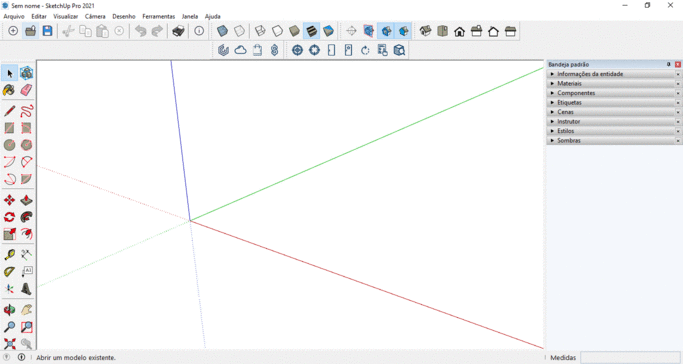
Task: Activate the Freehand drawing tool
Action: click(27, 111)
